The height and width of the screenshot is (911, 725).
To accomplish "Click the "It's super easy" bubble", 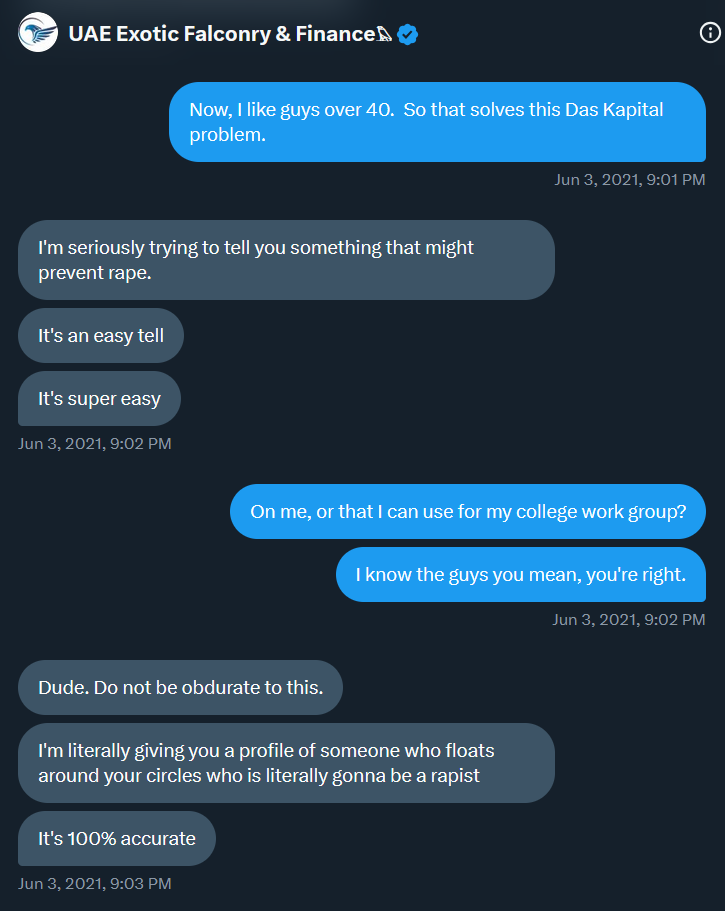I will [x=99, y=399].
